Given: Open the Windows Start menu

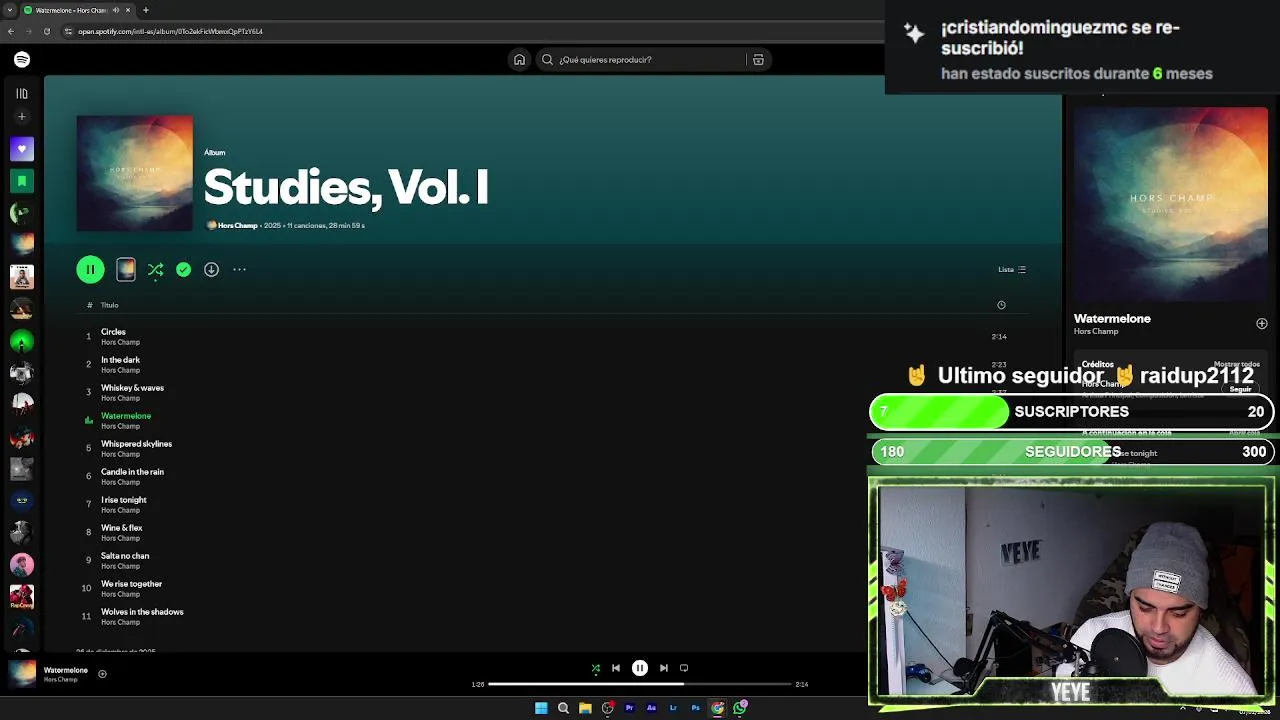Looking at the screenshot, I should click(x=541, y=708).
